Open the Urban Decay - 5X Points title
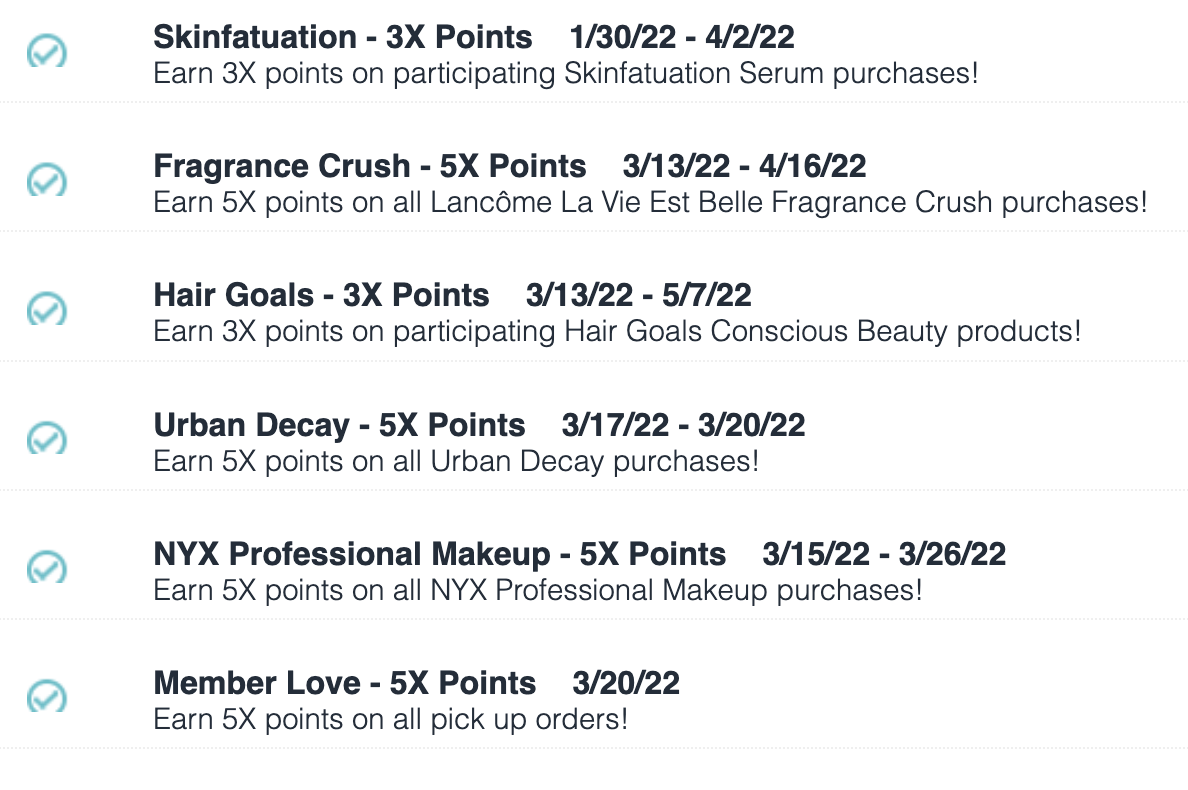1188x790 pixels. pyautogui.click(x=339, y=425)
